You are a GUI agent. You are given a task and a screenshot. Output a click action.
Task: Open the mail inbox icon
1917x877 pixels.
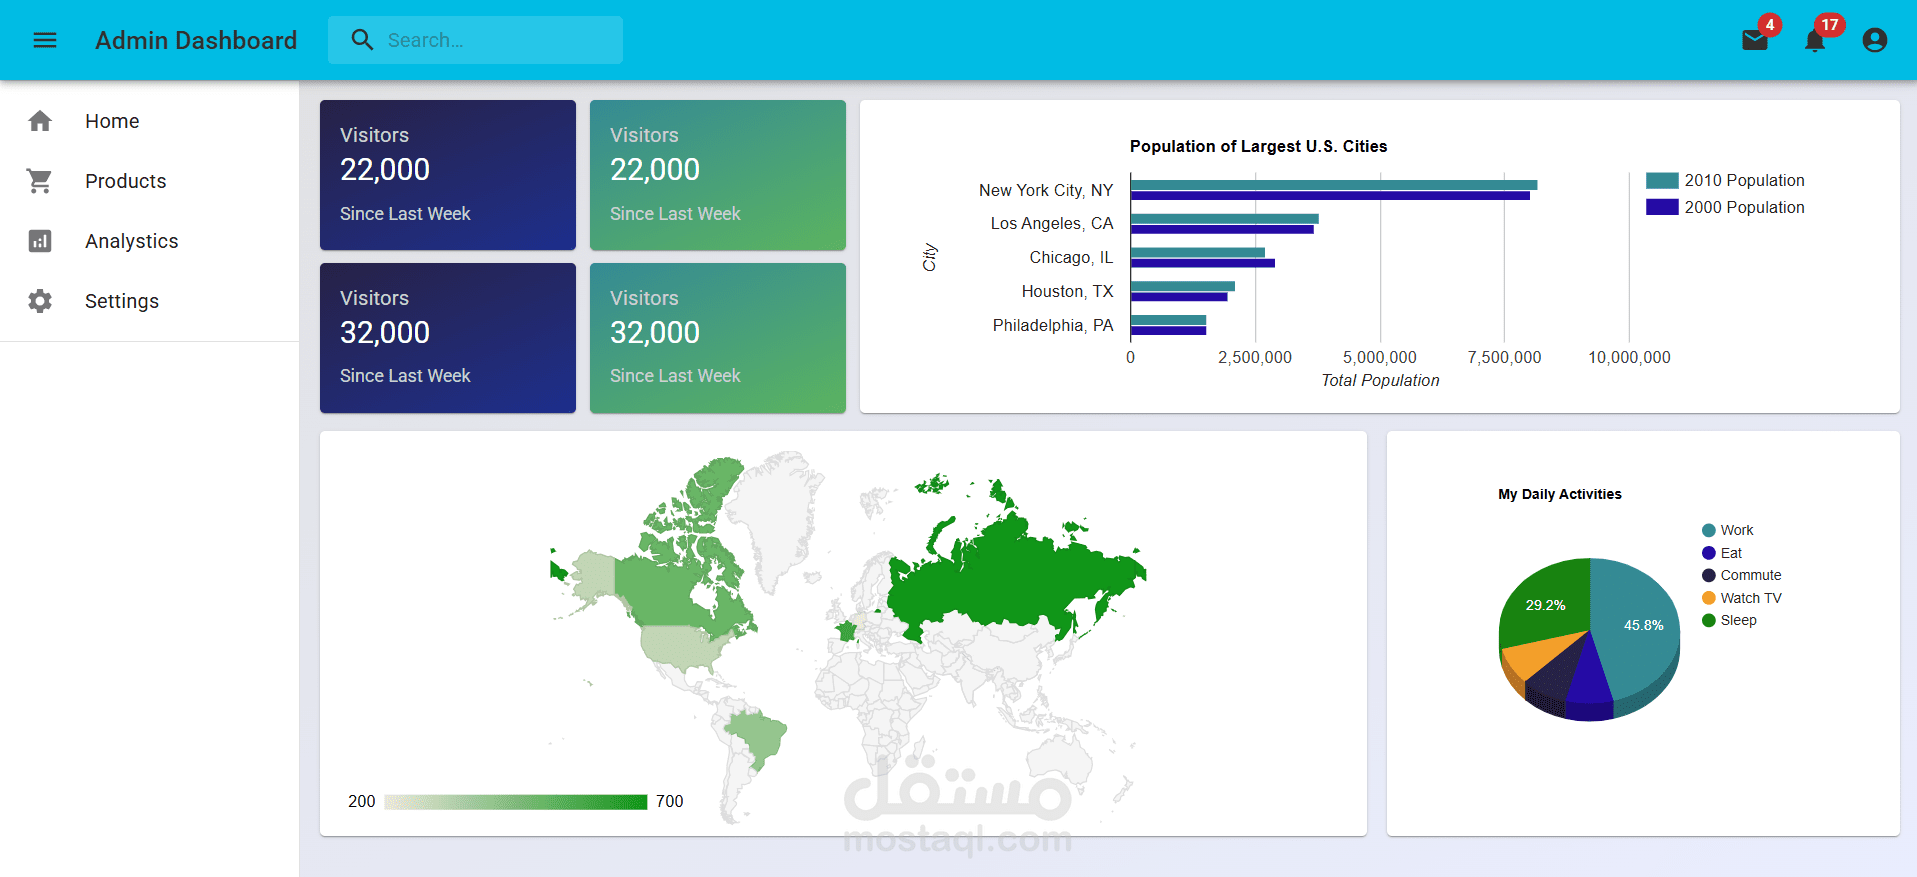(x=1755, y=40)
